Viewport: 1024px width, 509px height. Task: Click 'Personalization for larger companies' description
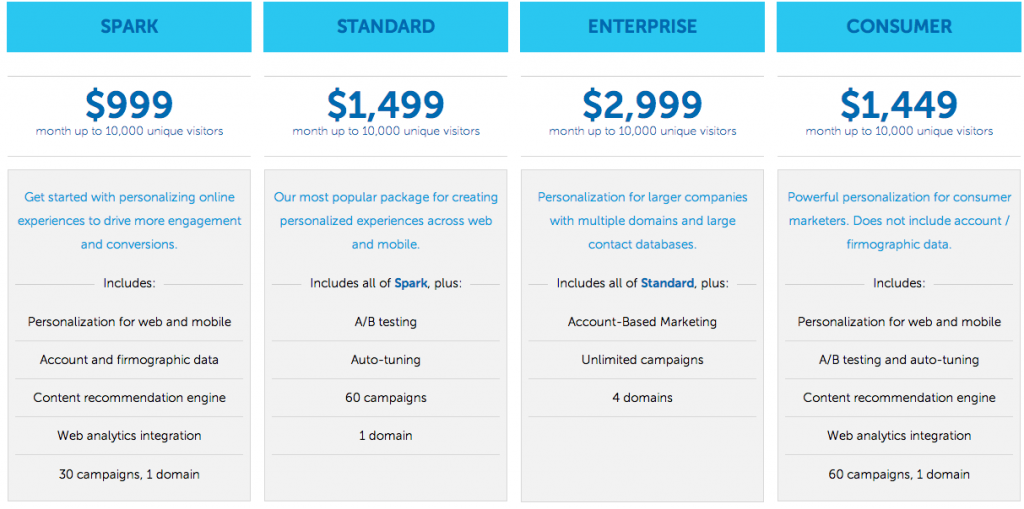(642, 220)
